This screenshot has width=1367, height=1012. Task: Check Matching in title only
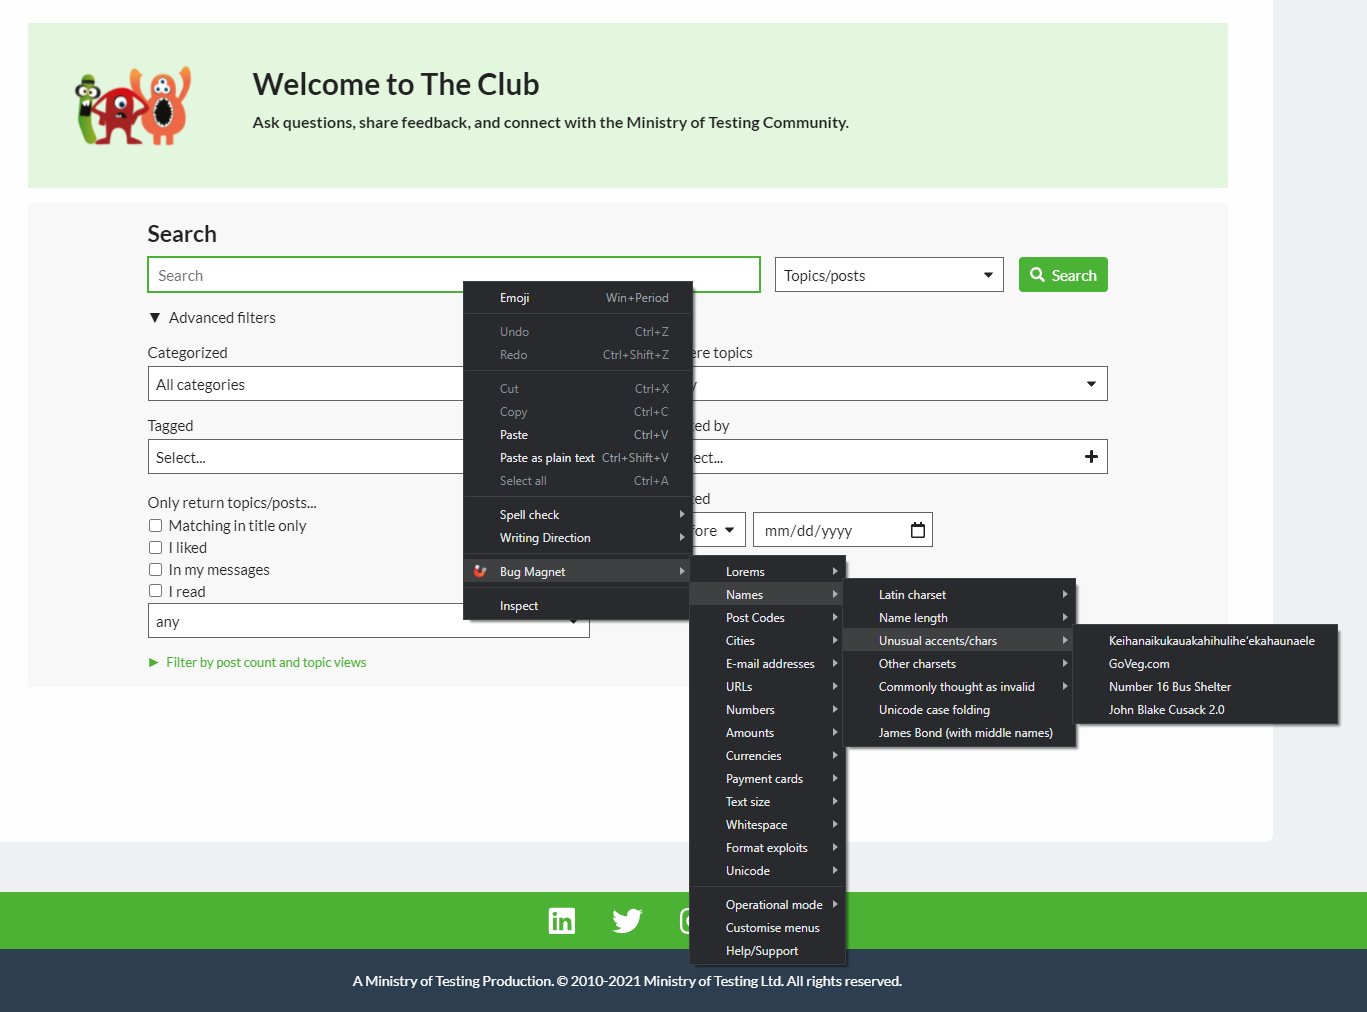(x=155, y=526)
